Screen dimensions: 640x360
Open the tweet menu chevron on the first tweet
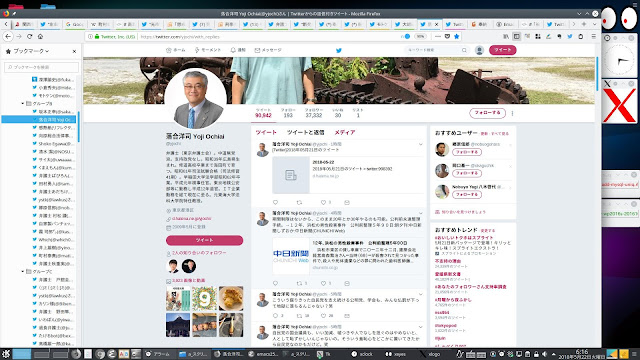pyautogui.click(x=420, y=144)
